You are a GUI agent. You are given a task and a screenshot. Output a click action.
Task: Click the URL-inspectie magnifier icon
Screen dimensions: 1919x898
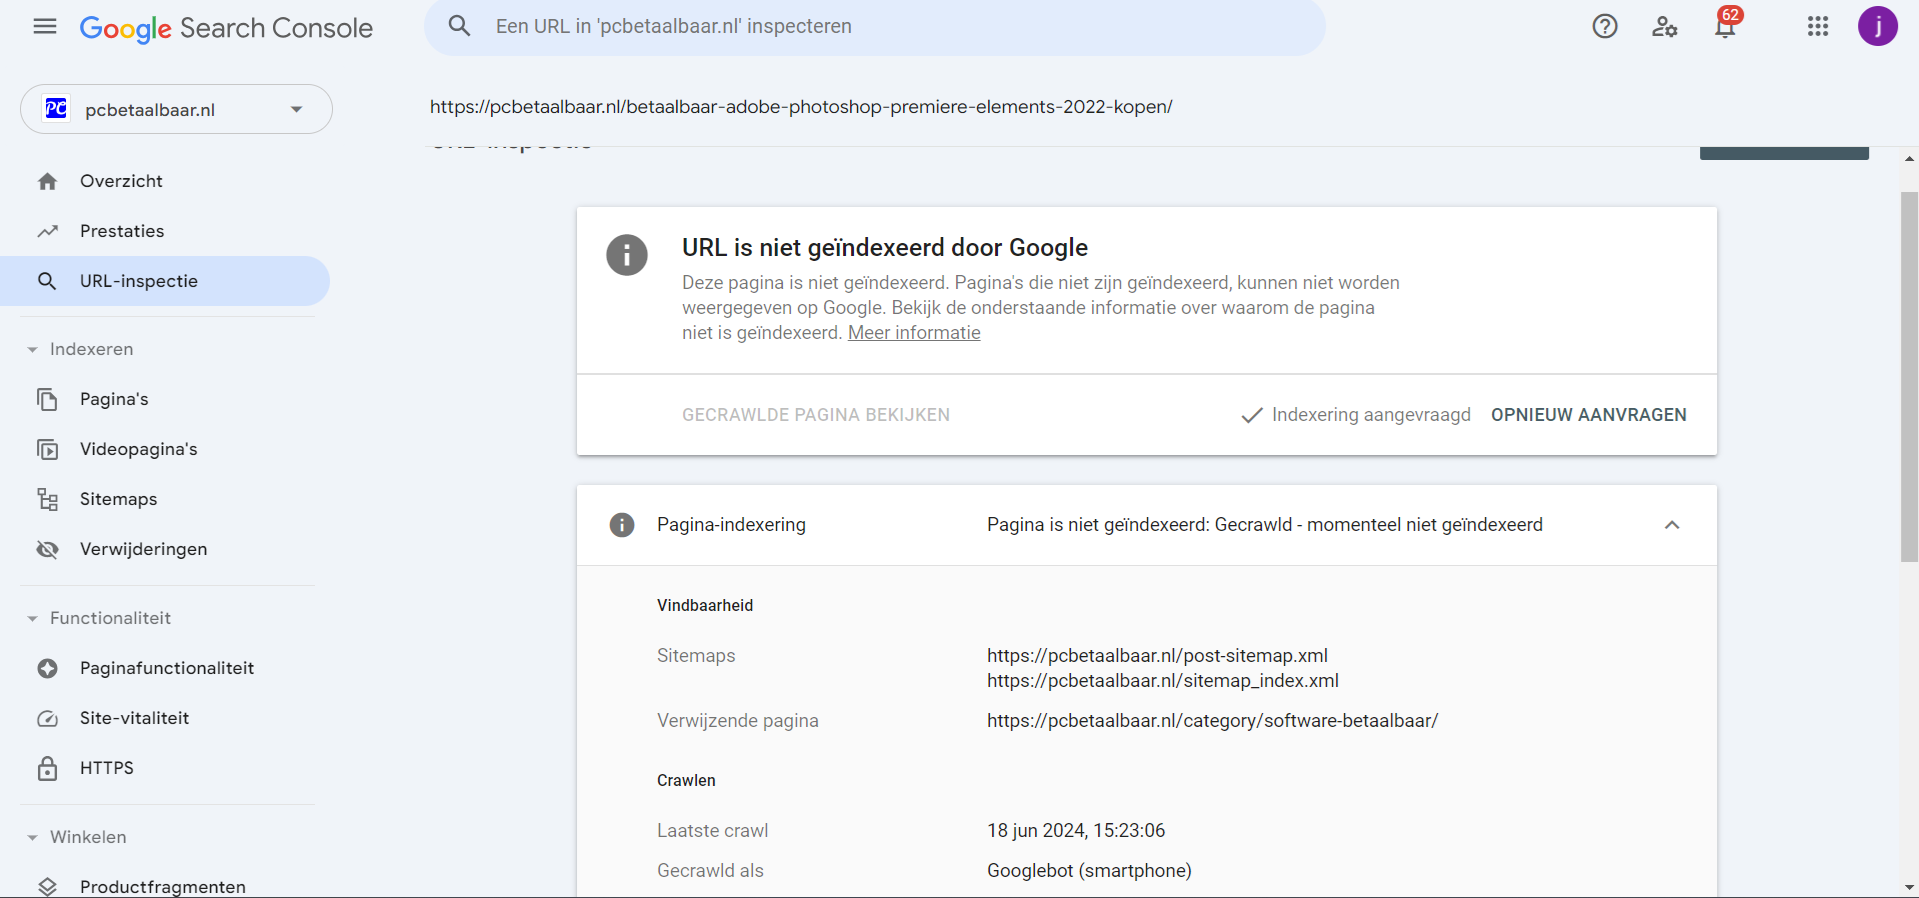47,281
